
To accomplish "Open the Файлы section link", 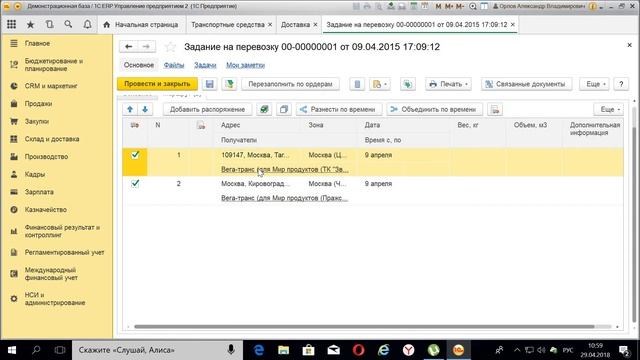I will coord(174,65).
